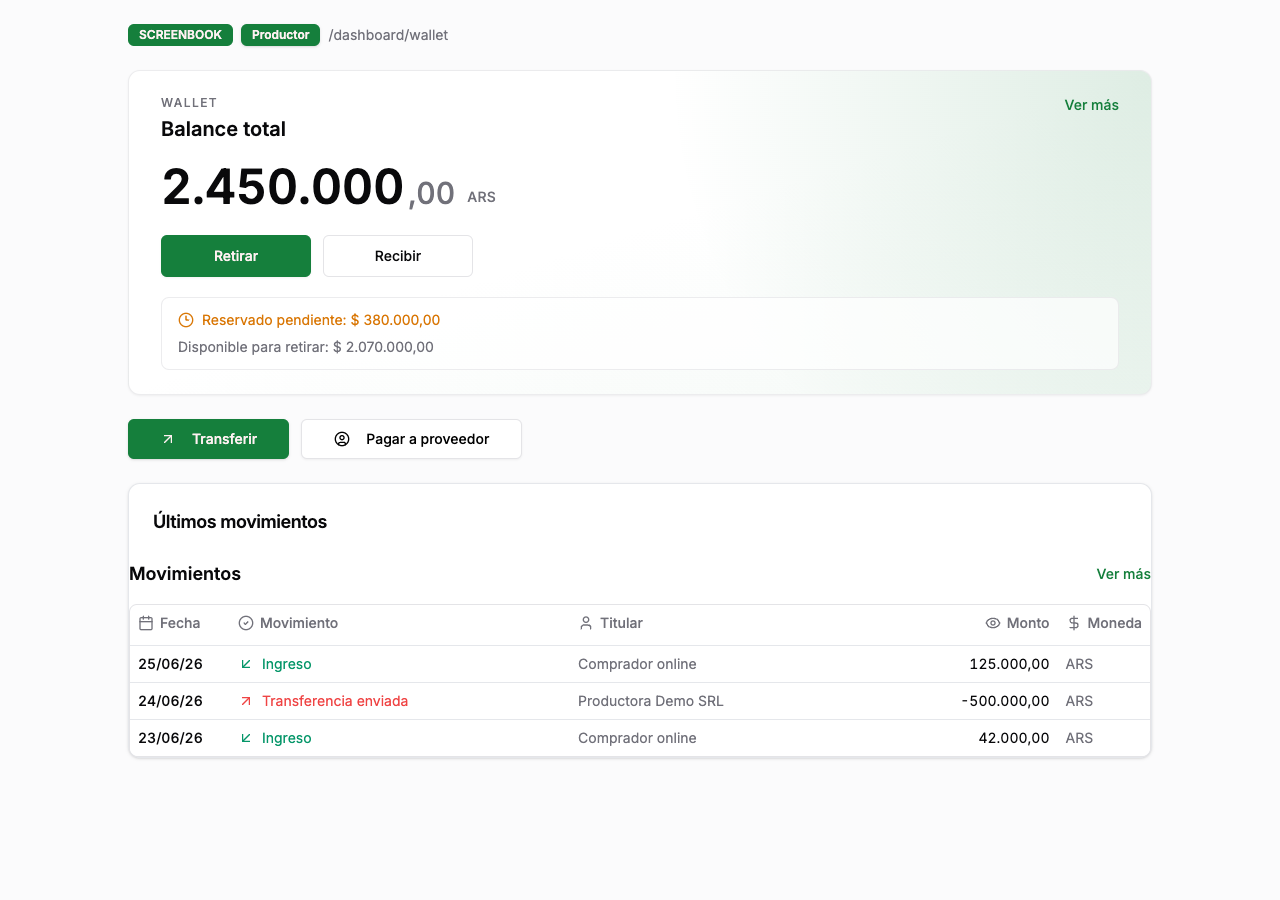Viewport: 1280px width, 900px height.
Task: Click the Productor role badge
Action: (280, 35)
